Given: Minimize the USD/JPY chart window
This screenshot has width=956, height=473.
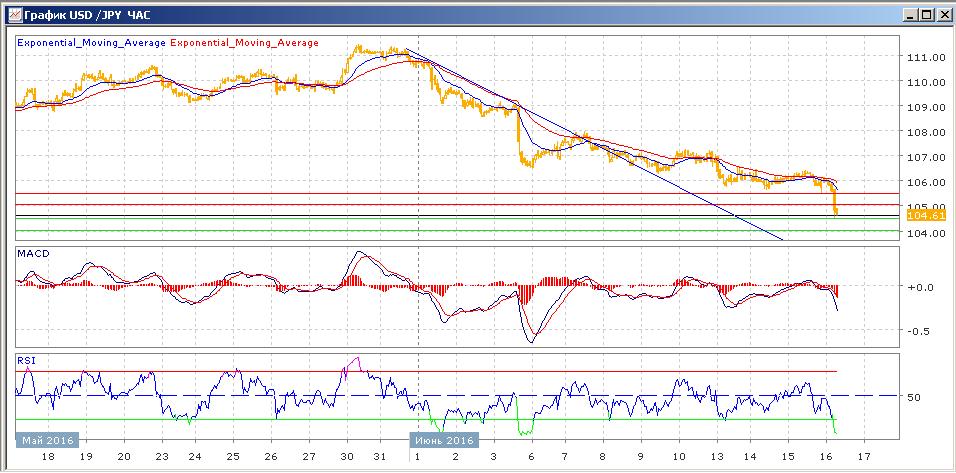Looking at the screenshot, I should point(908,15).
